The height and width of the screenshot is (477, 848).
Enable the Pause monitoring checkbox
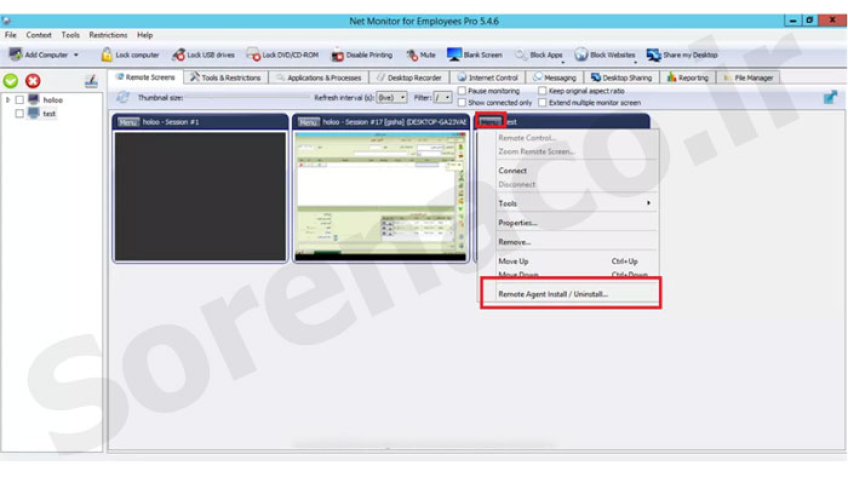(x=462, y=90)
